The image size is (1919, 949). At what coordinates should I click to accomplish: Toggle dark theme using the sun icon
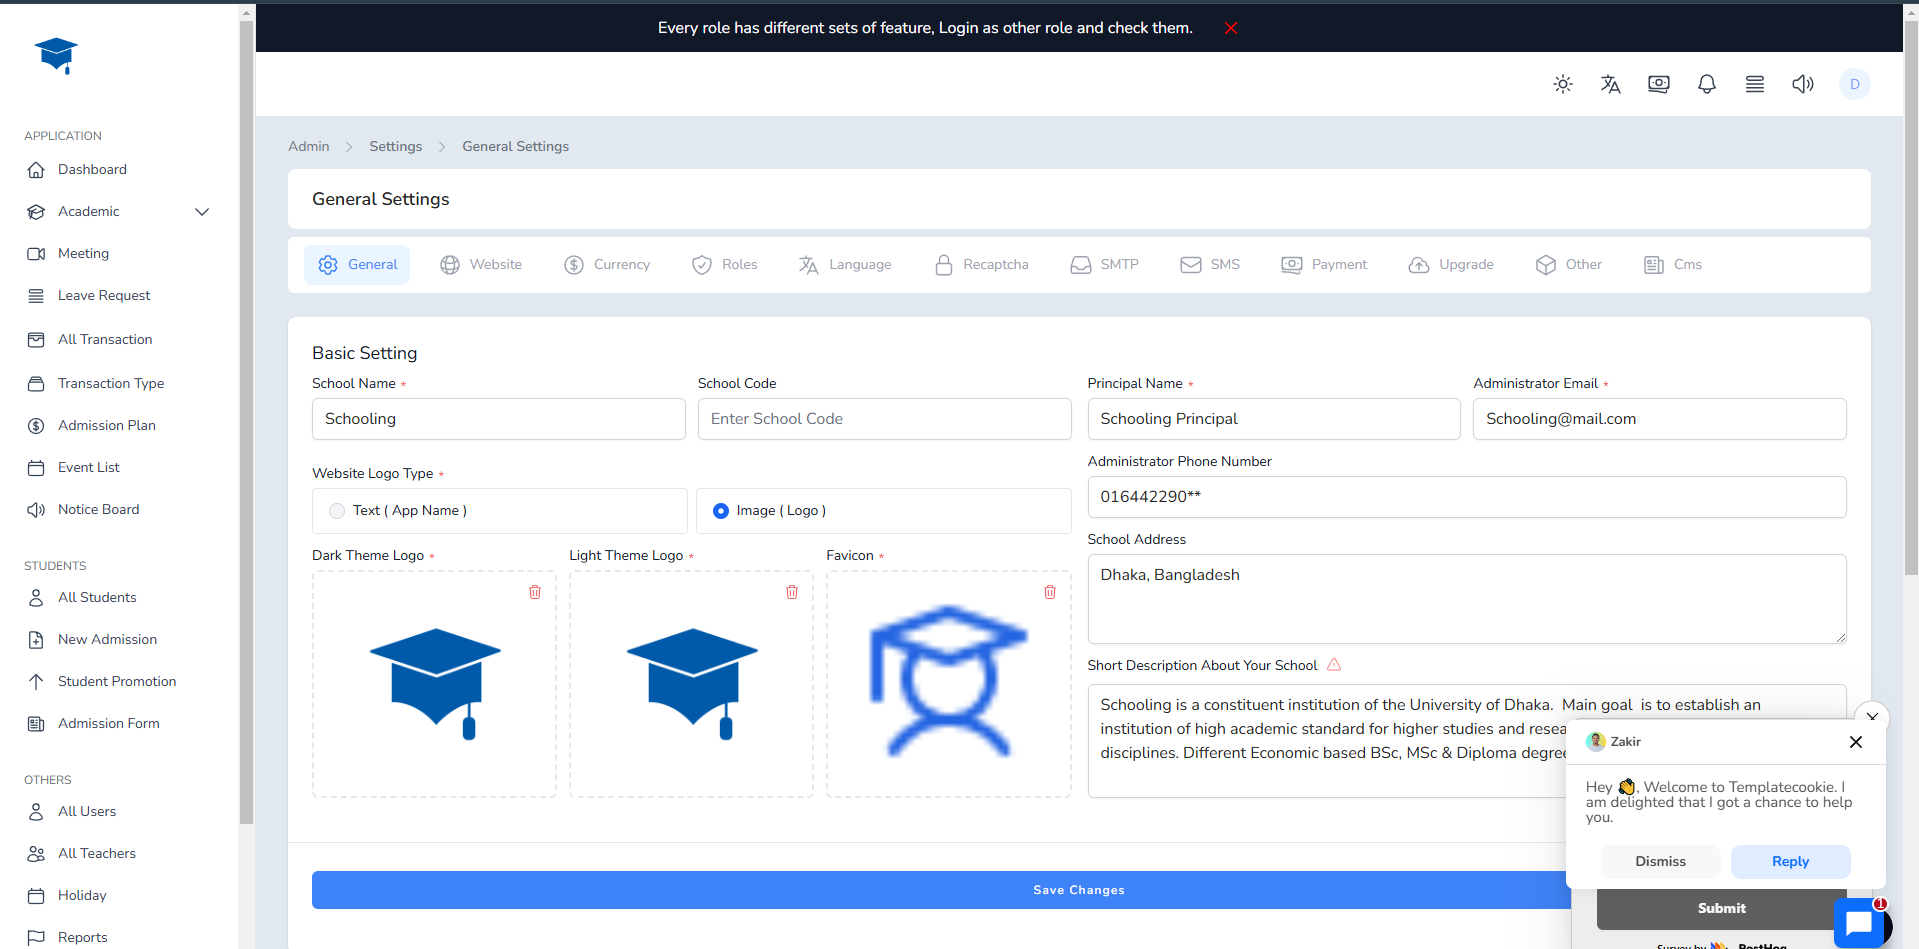click(x=1562, y=84)
